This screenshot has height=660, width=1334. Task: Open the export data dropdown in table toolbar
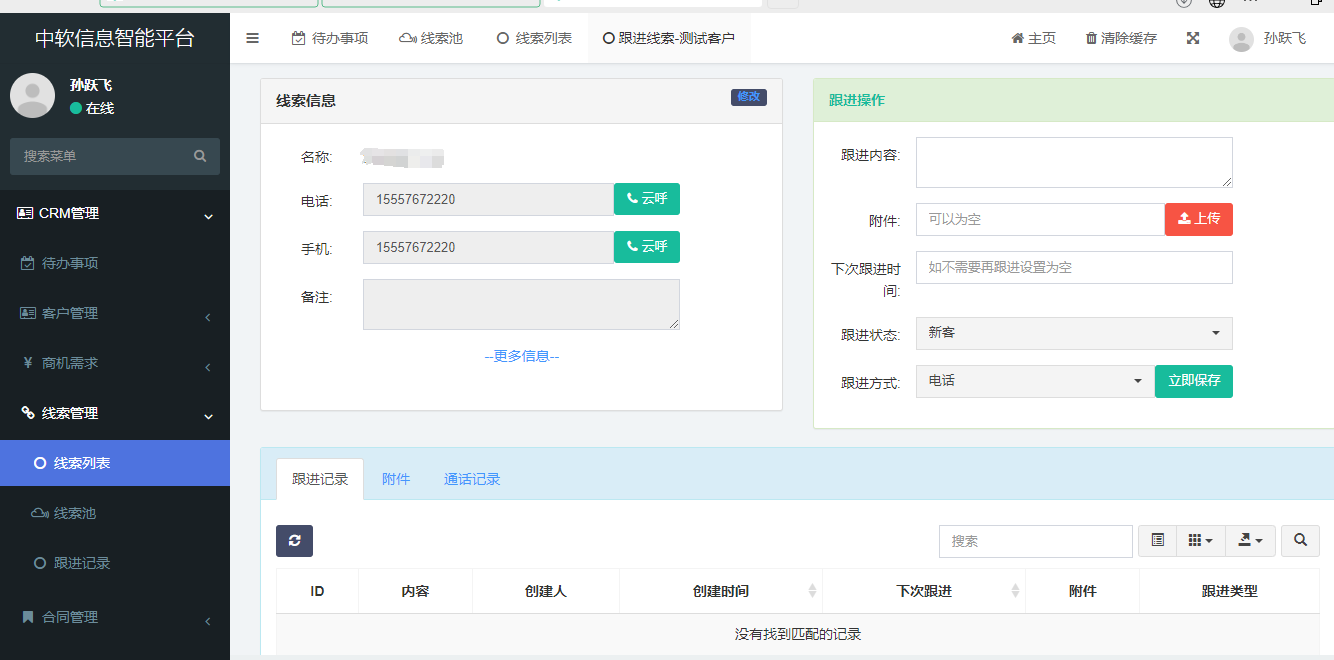coord(1249,541)
